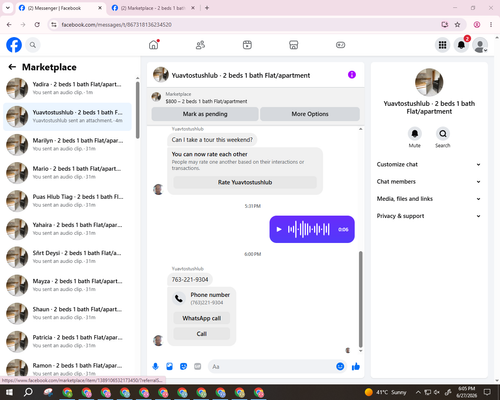500x400 pixels.
Task: Click the back arrow next to Marketplace
Action: pos(12,67)
